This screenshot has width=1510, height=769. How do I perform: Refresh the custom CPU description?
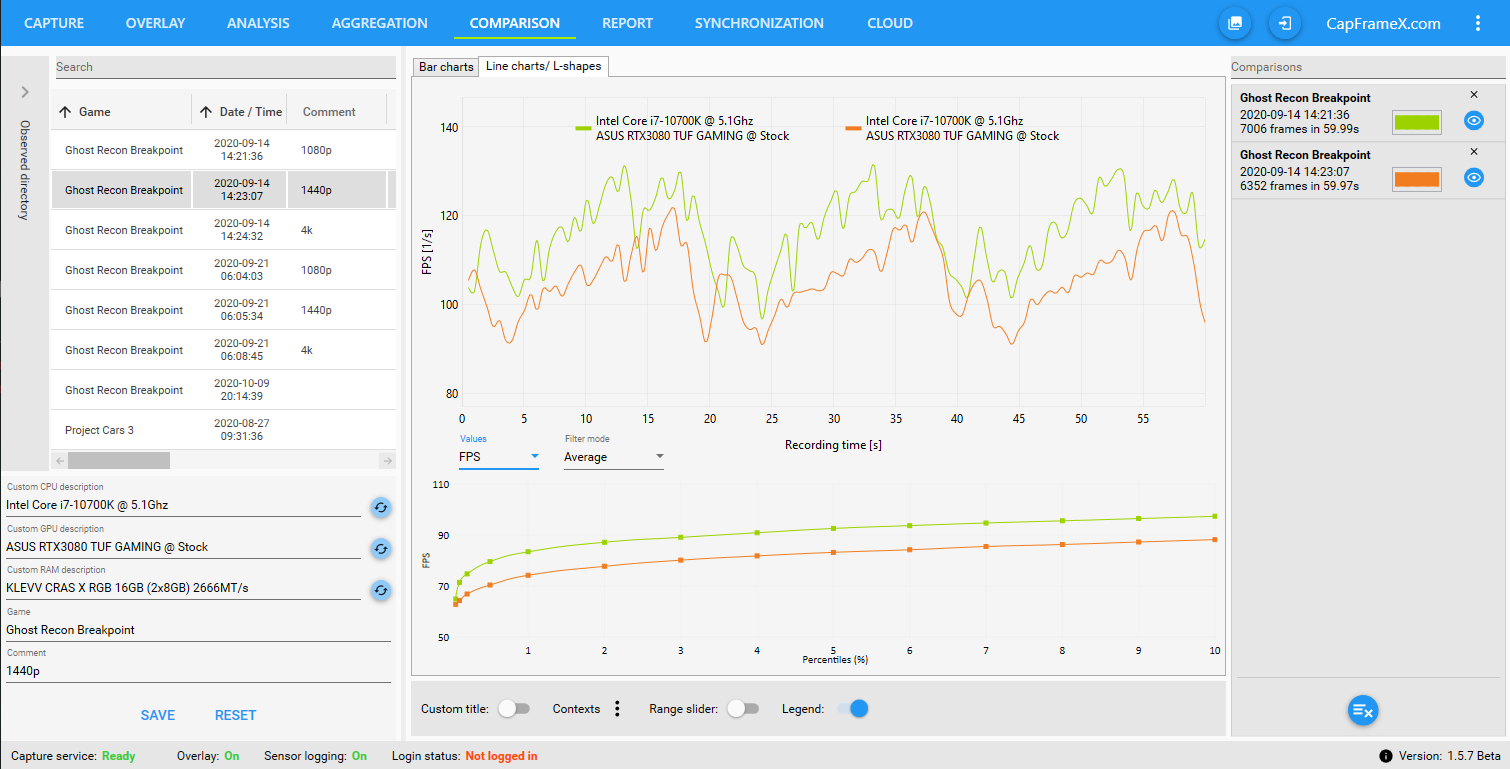(x=380, y=507)
